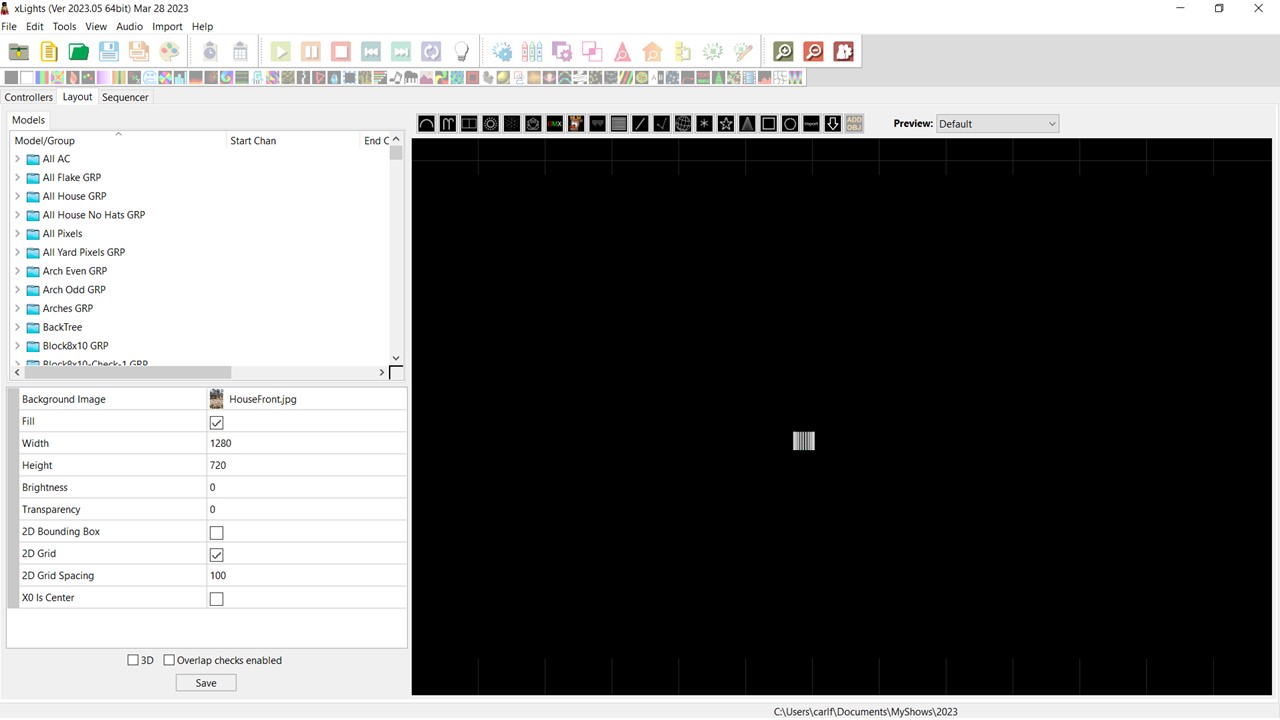Open the Preview dropdown
Image resolution: width=1280 pixels, height=720 pixels.
pyautogui.click(x=1051, y=123)
